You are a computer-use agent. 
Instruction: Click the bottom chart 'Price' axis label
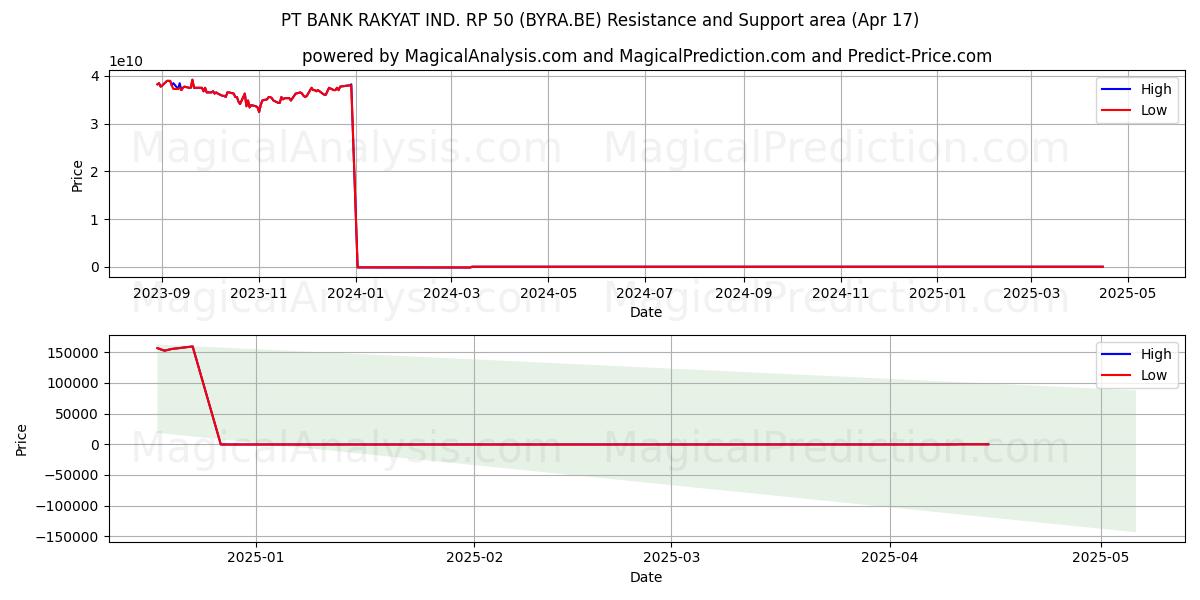click(x=22, y=439)
